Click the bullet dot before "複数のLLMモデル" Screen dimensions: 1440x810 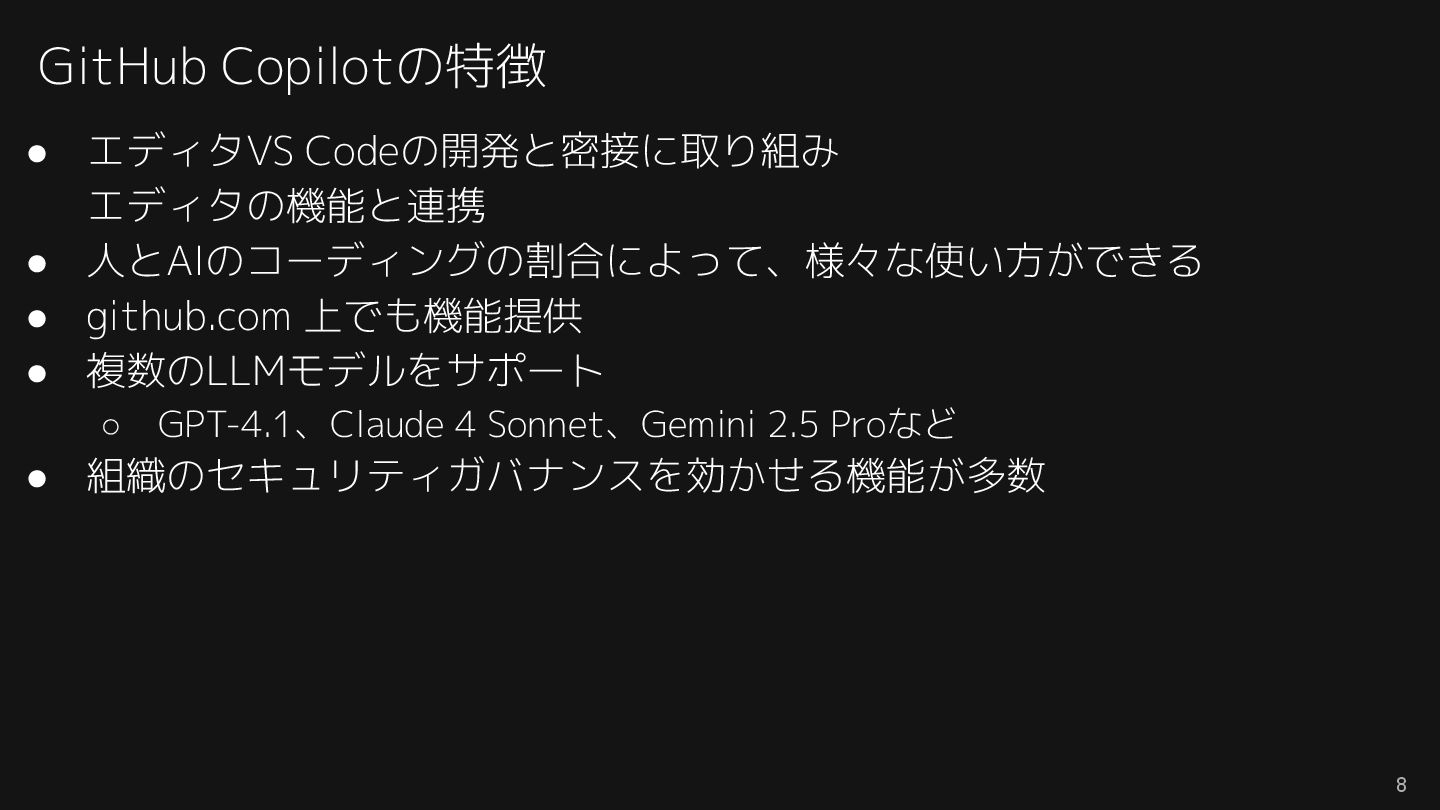(38, 372)
